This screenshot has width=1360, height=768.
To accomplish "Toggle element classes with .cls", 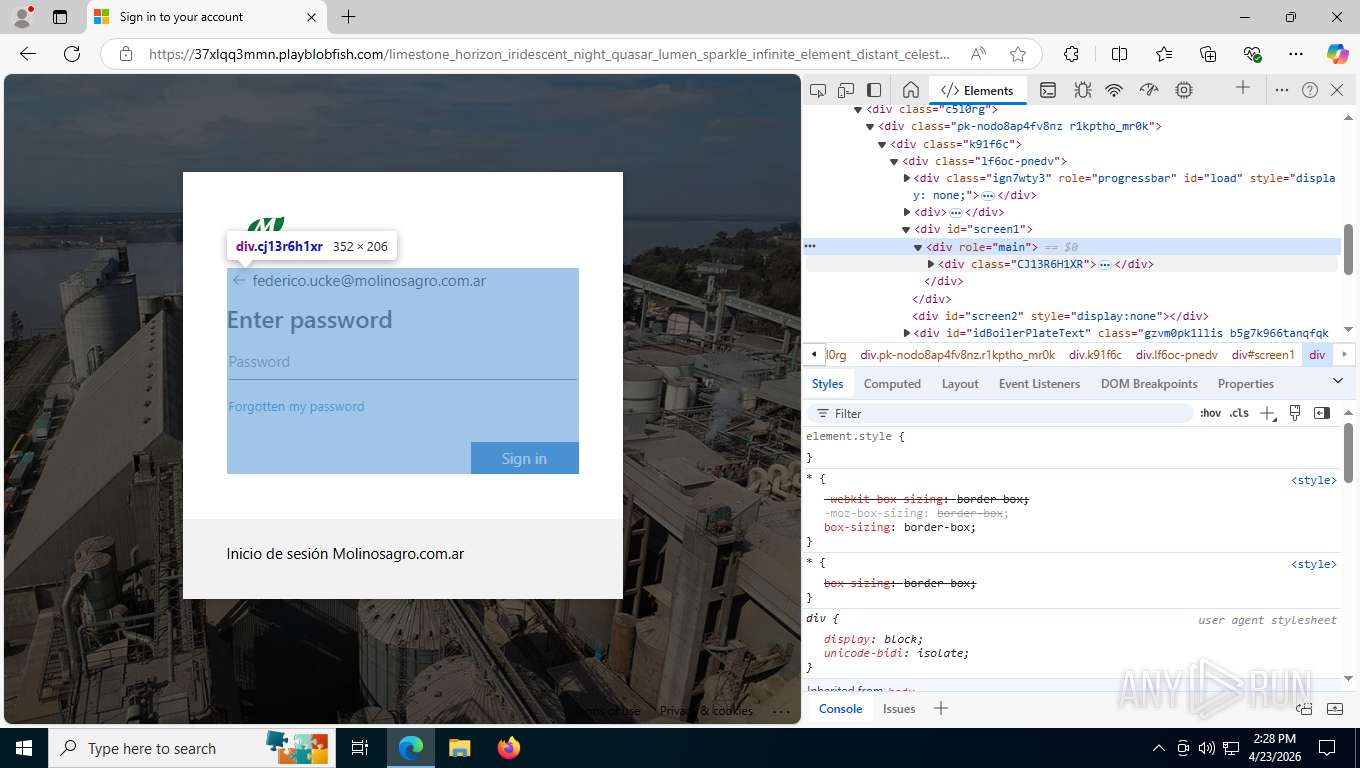I will [1239, 413].
